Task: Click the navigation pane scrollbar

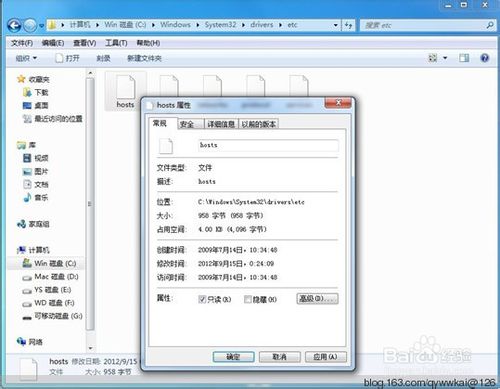Action: (90, 204)
